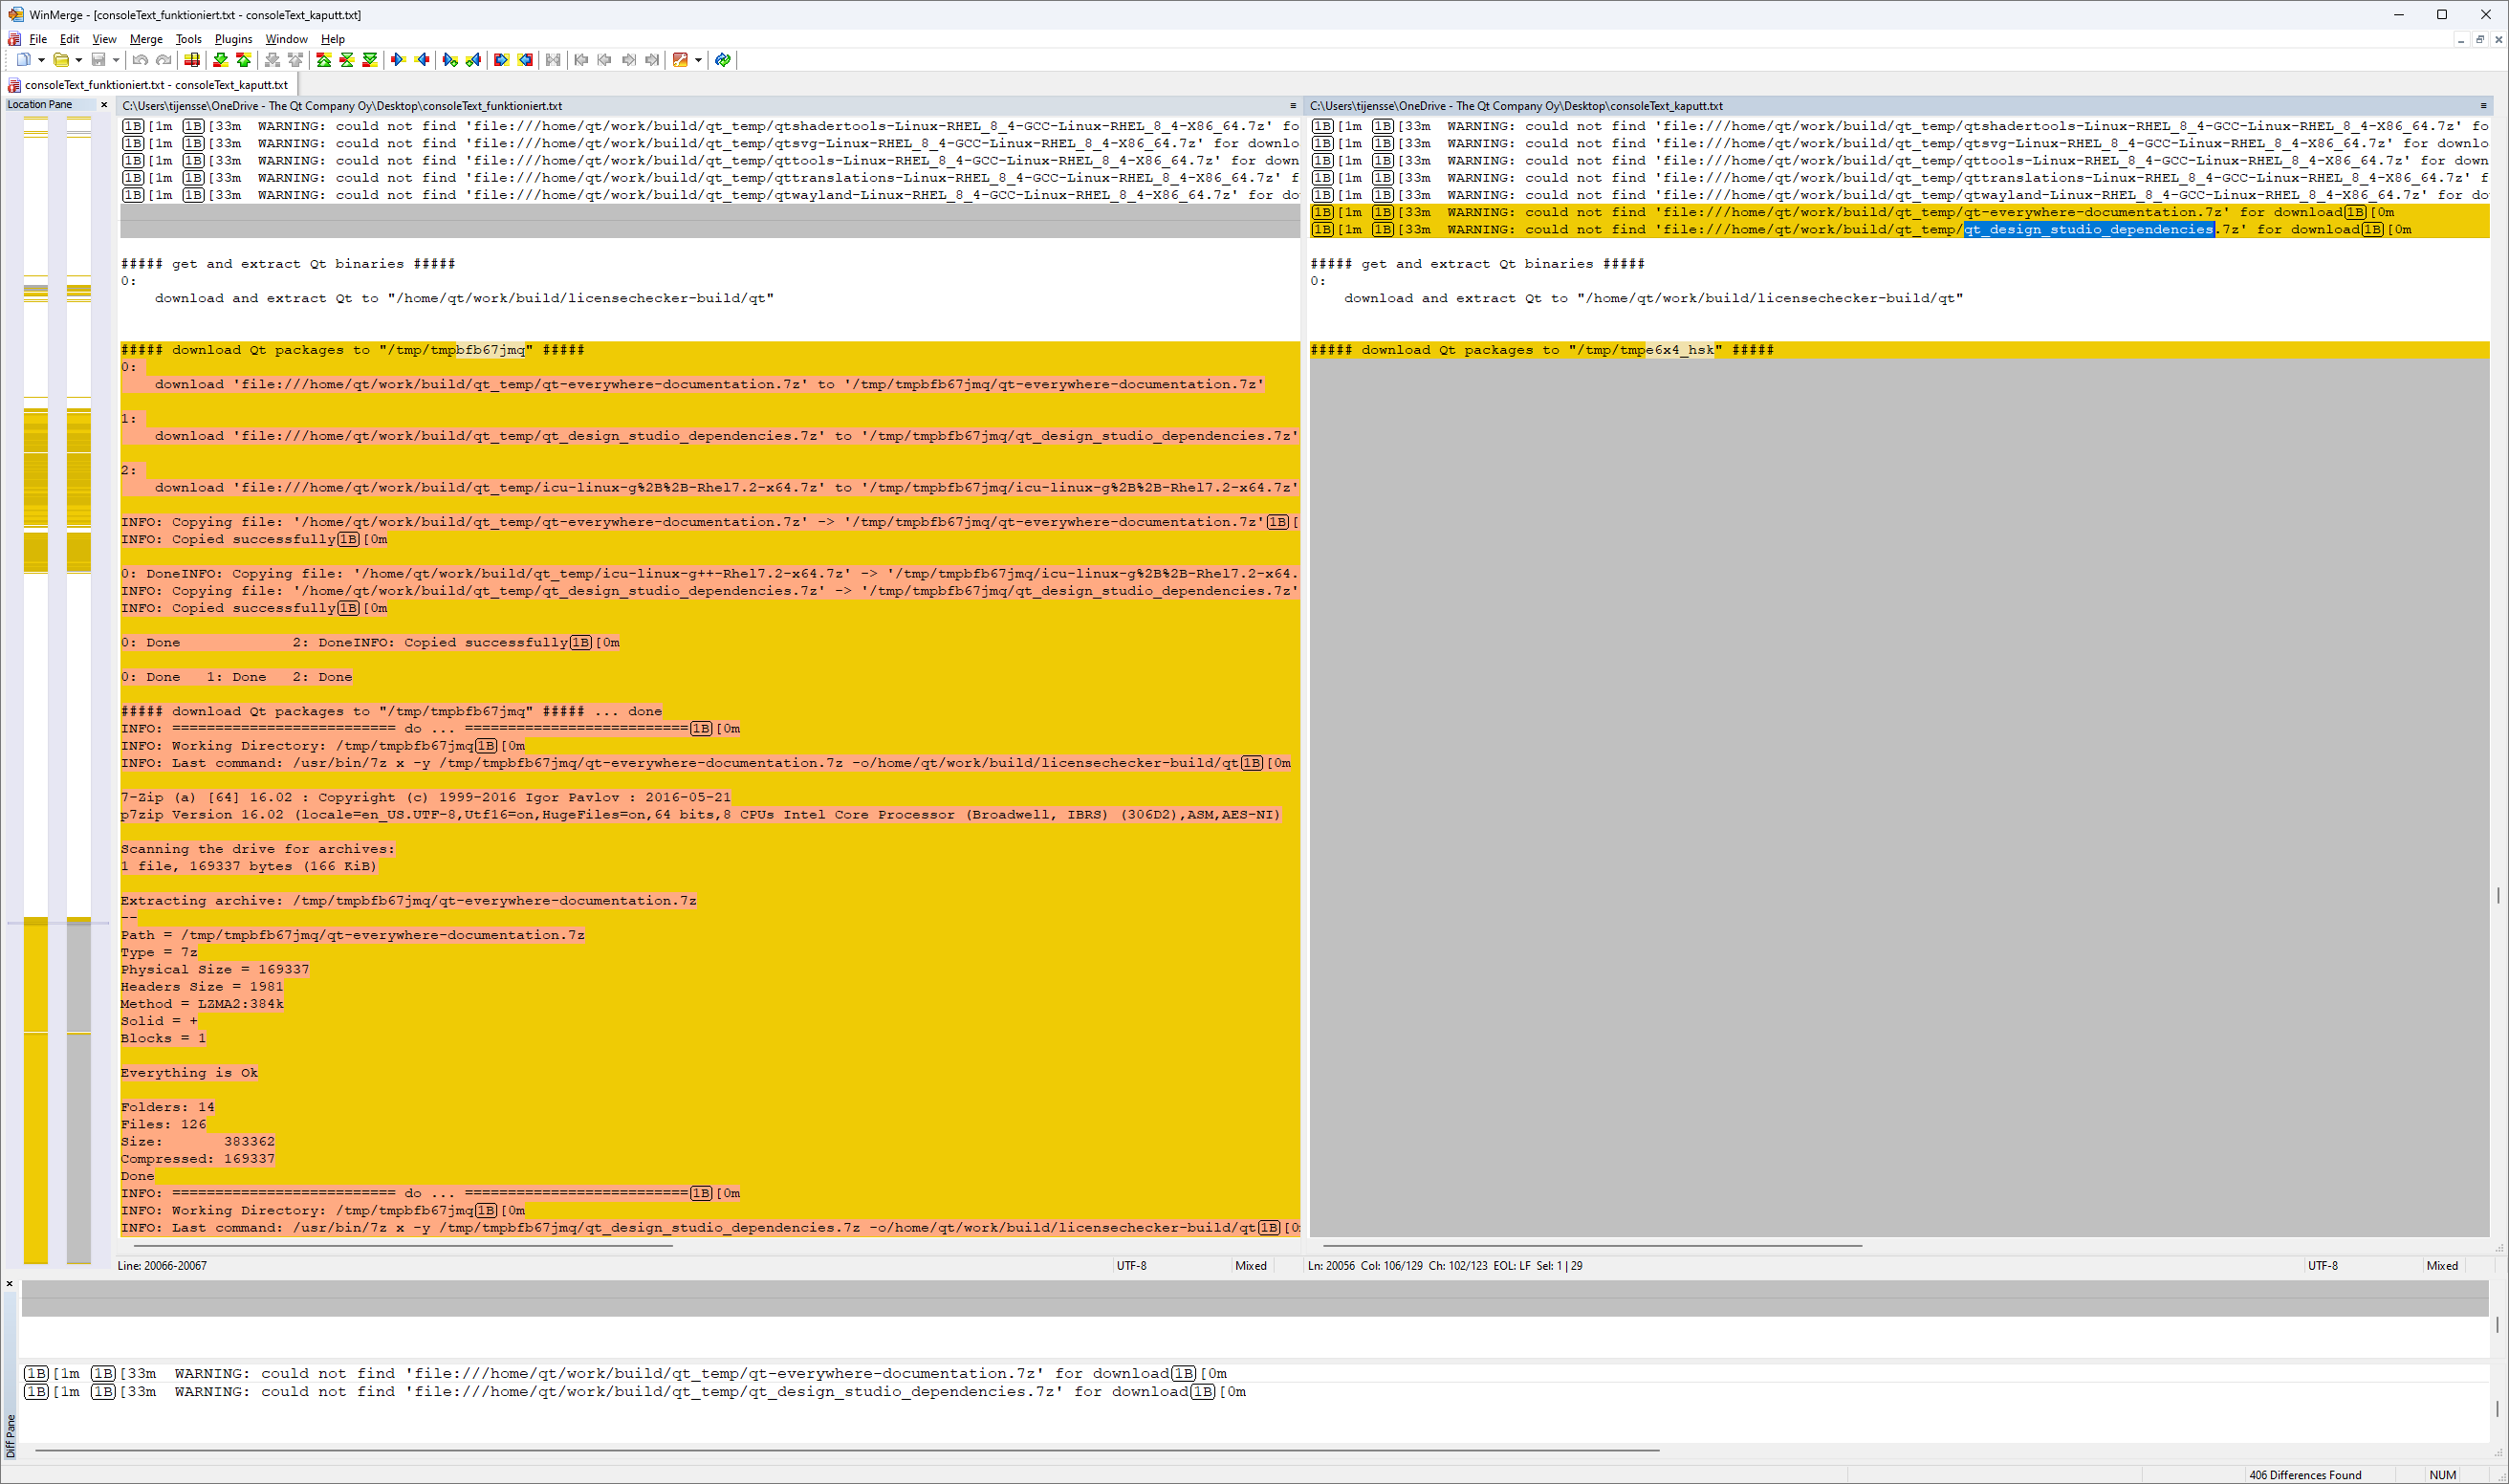Open the Edit menu
Viewport: 2509px width, 1484px height.
(x=69, y=39)
